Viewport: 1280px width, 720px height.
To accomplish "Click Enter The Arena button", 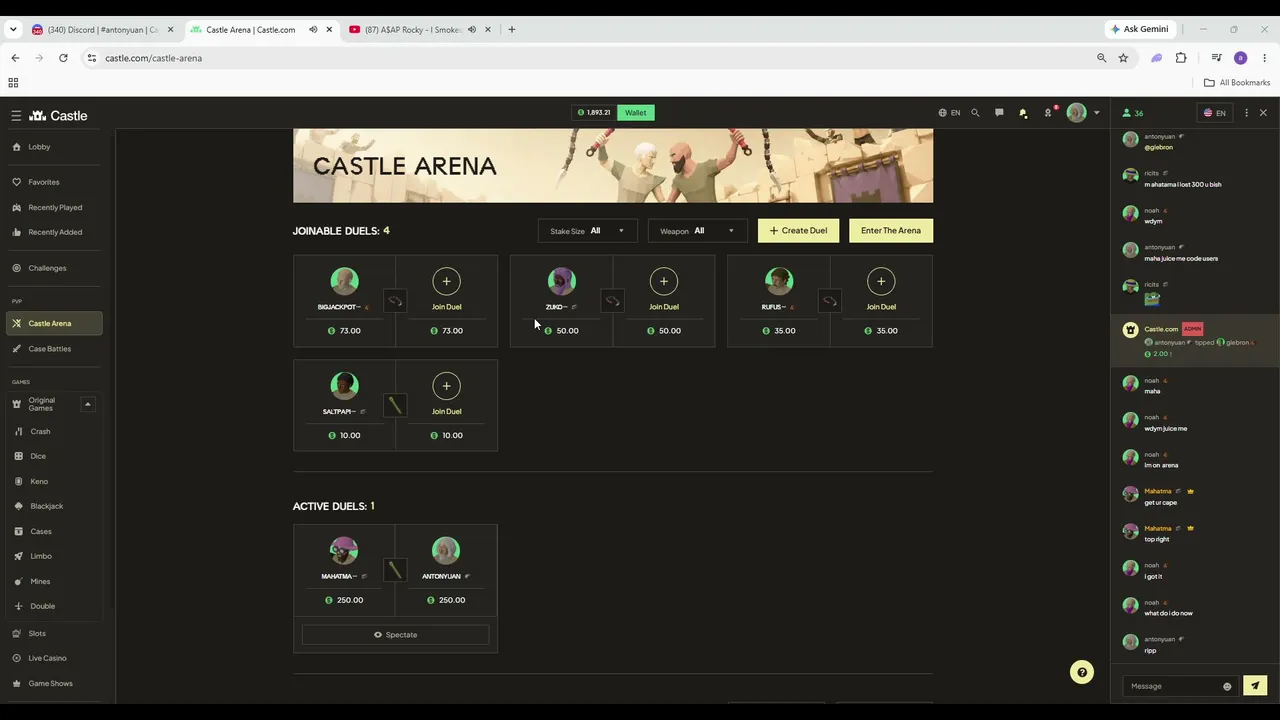I will click(891, 231).
